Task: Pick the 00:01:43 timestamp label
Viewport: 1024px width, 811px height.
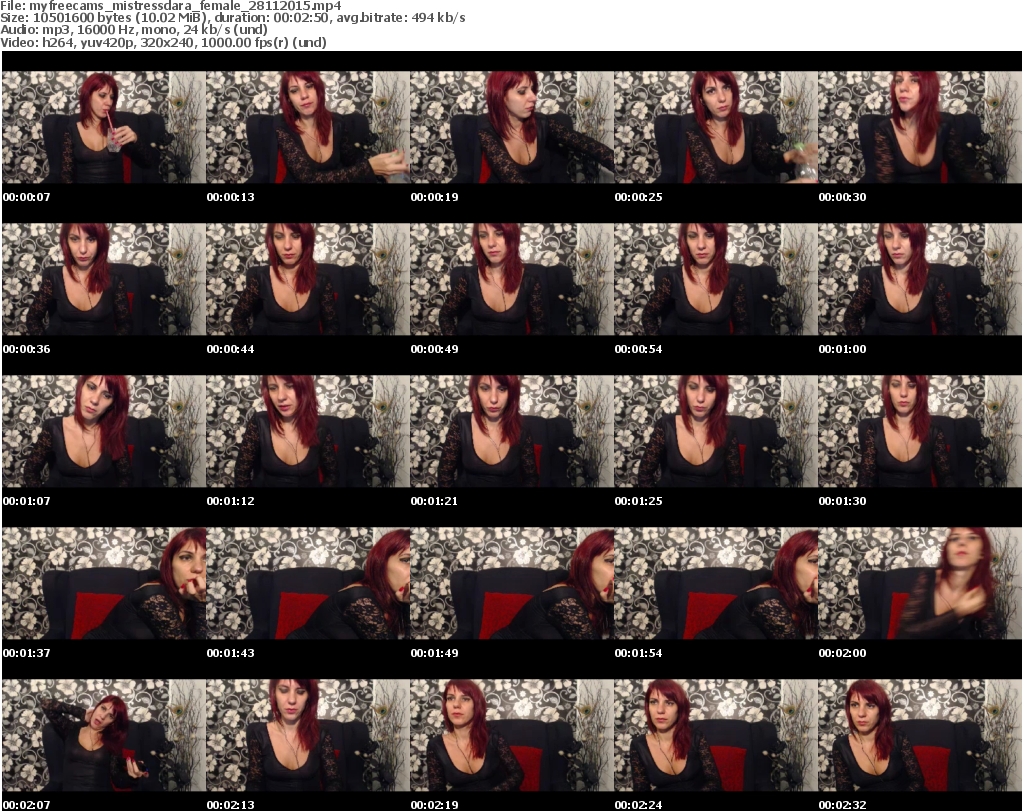Action: 231,653
